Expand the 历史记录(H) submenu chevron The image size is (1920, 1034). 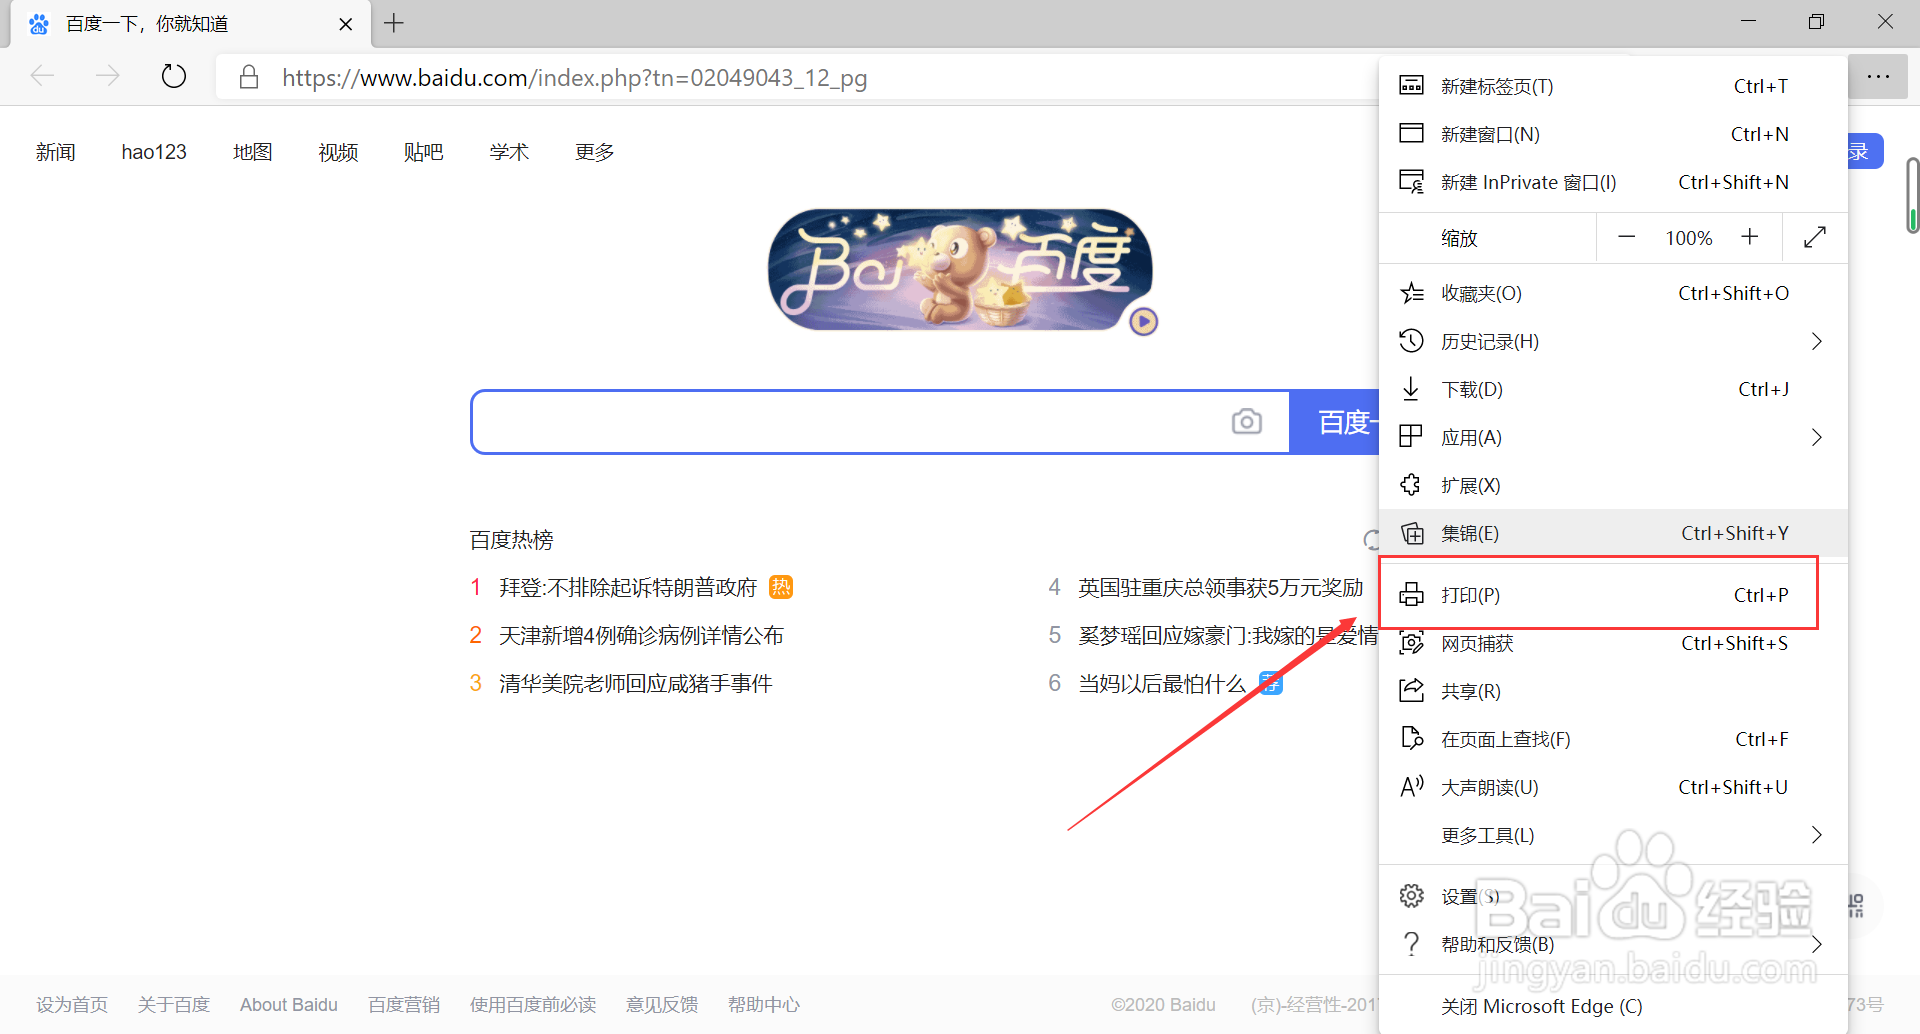click(x=1817, y=341)
